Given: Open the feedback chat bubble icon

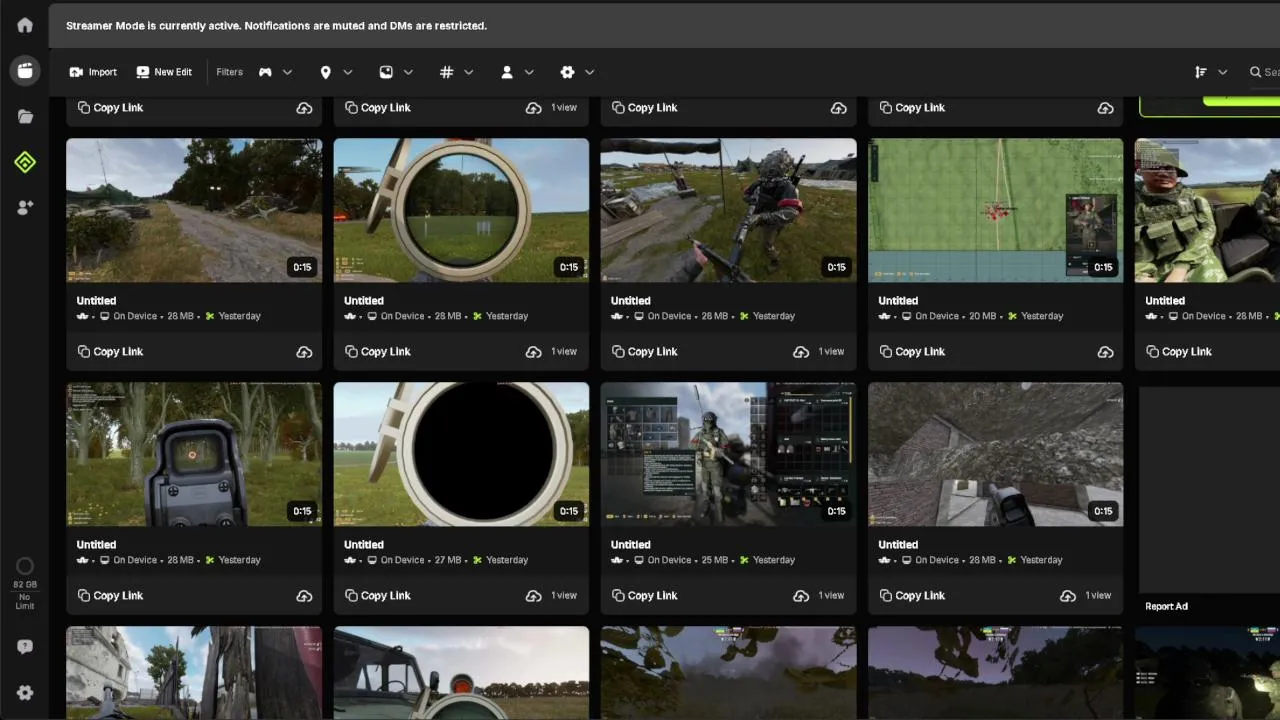Looking at the screenshot, I should tap(25, 647).
